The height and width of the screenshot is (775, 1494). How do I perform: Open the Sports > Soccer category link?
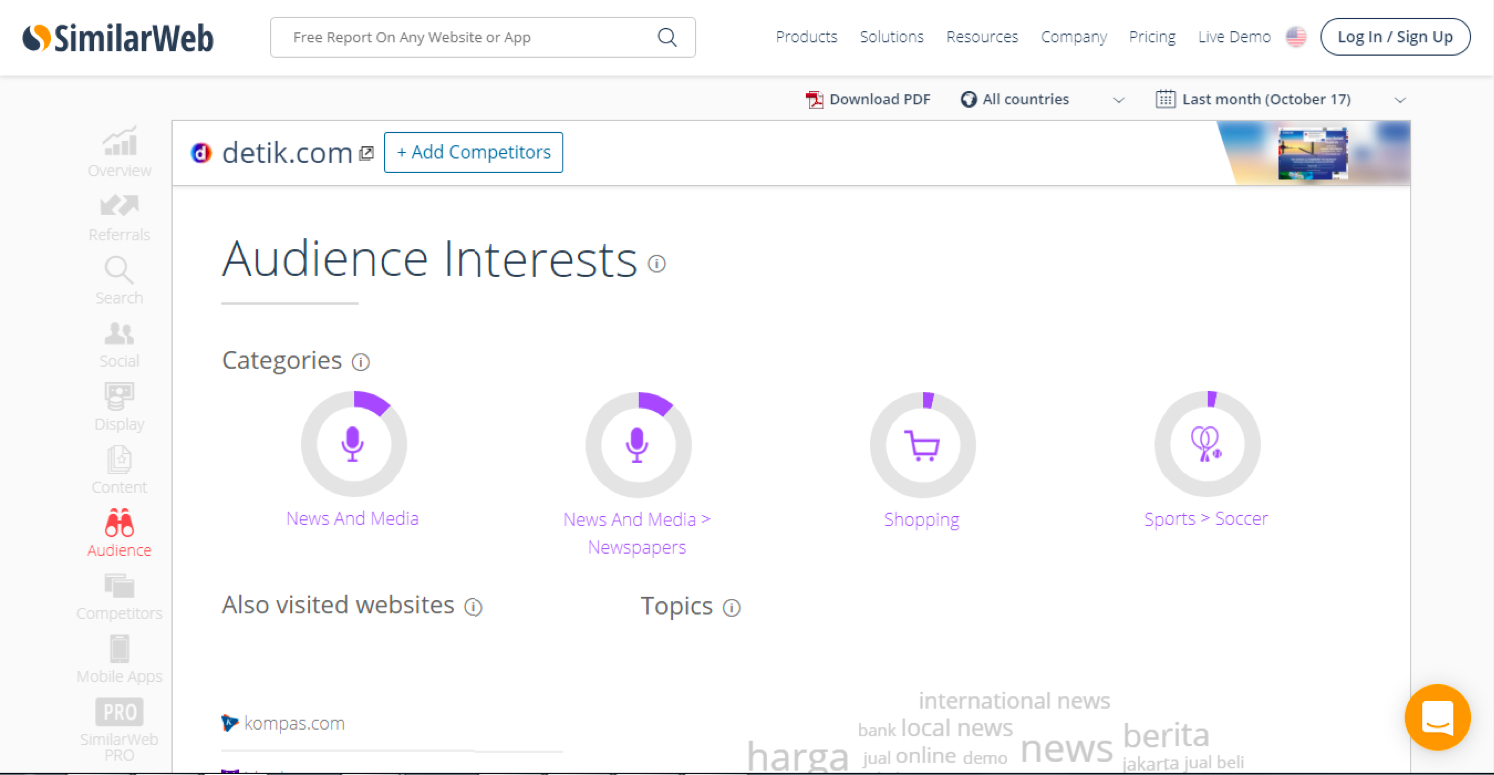point(1206,518)
